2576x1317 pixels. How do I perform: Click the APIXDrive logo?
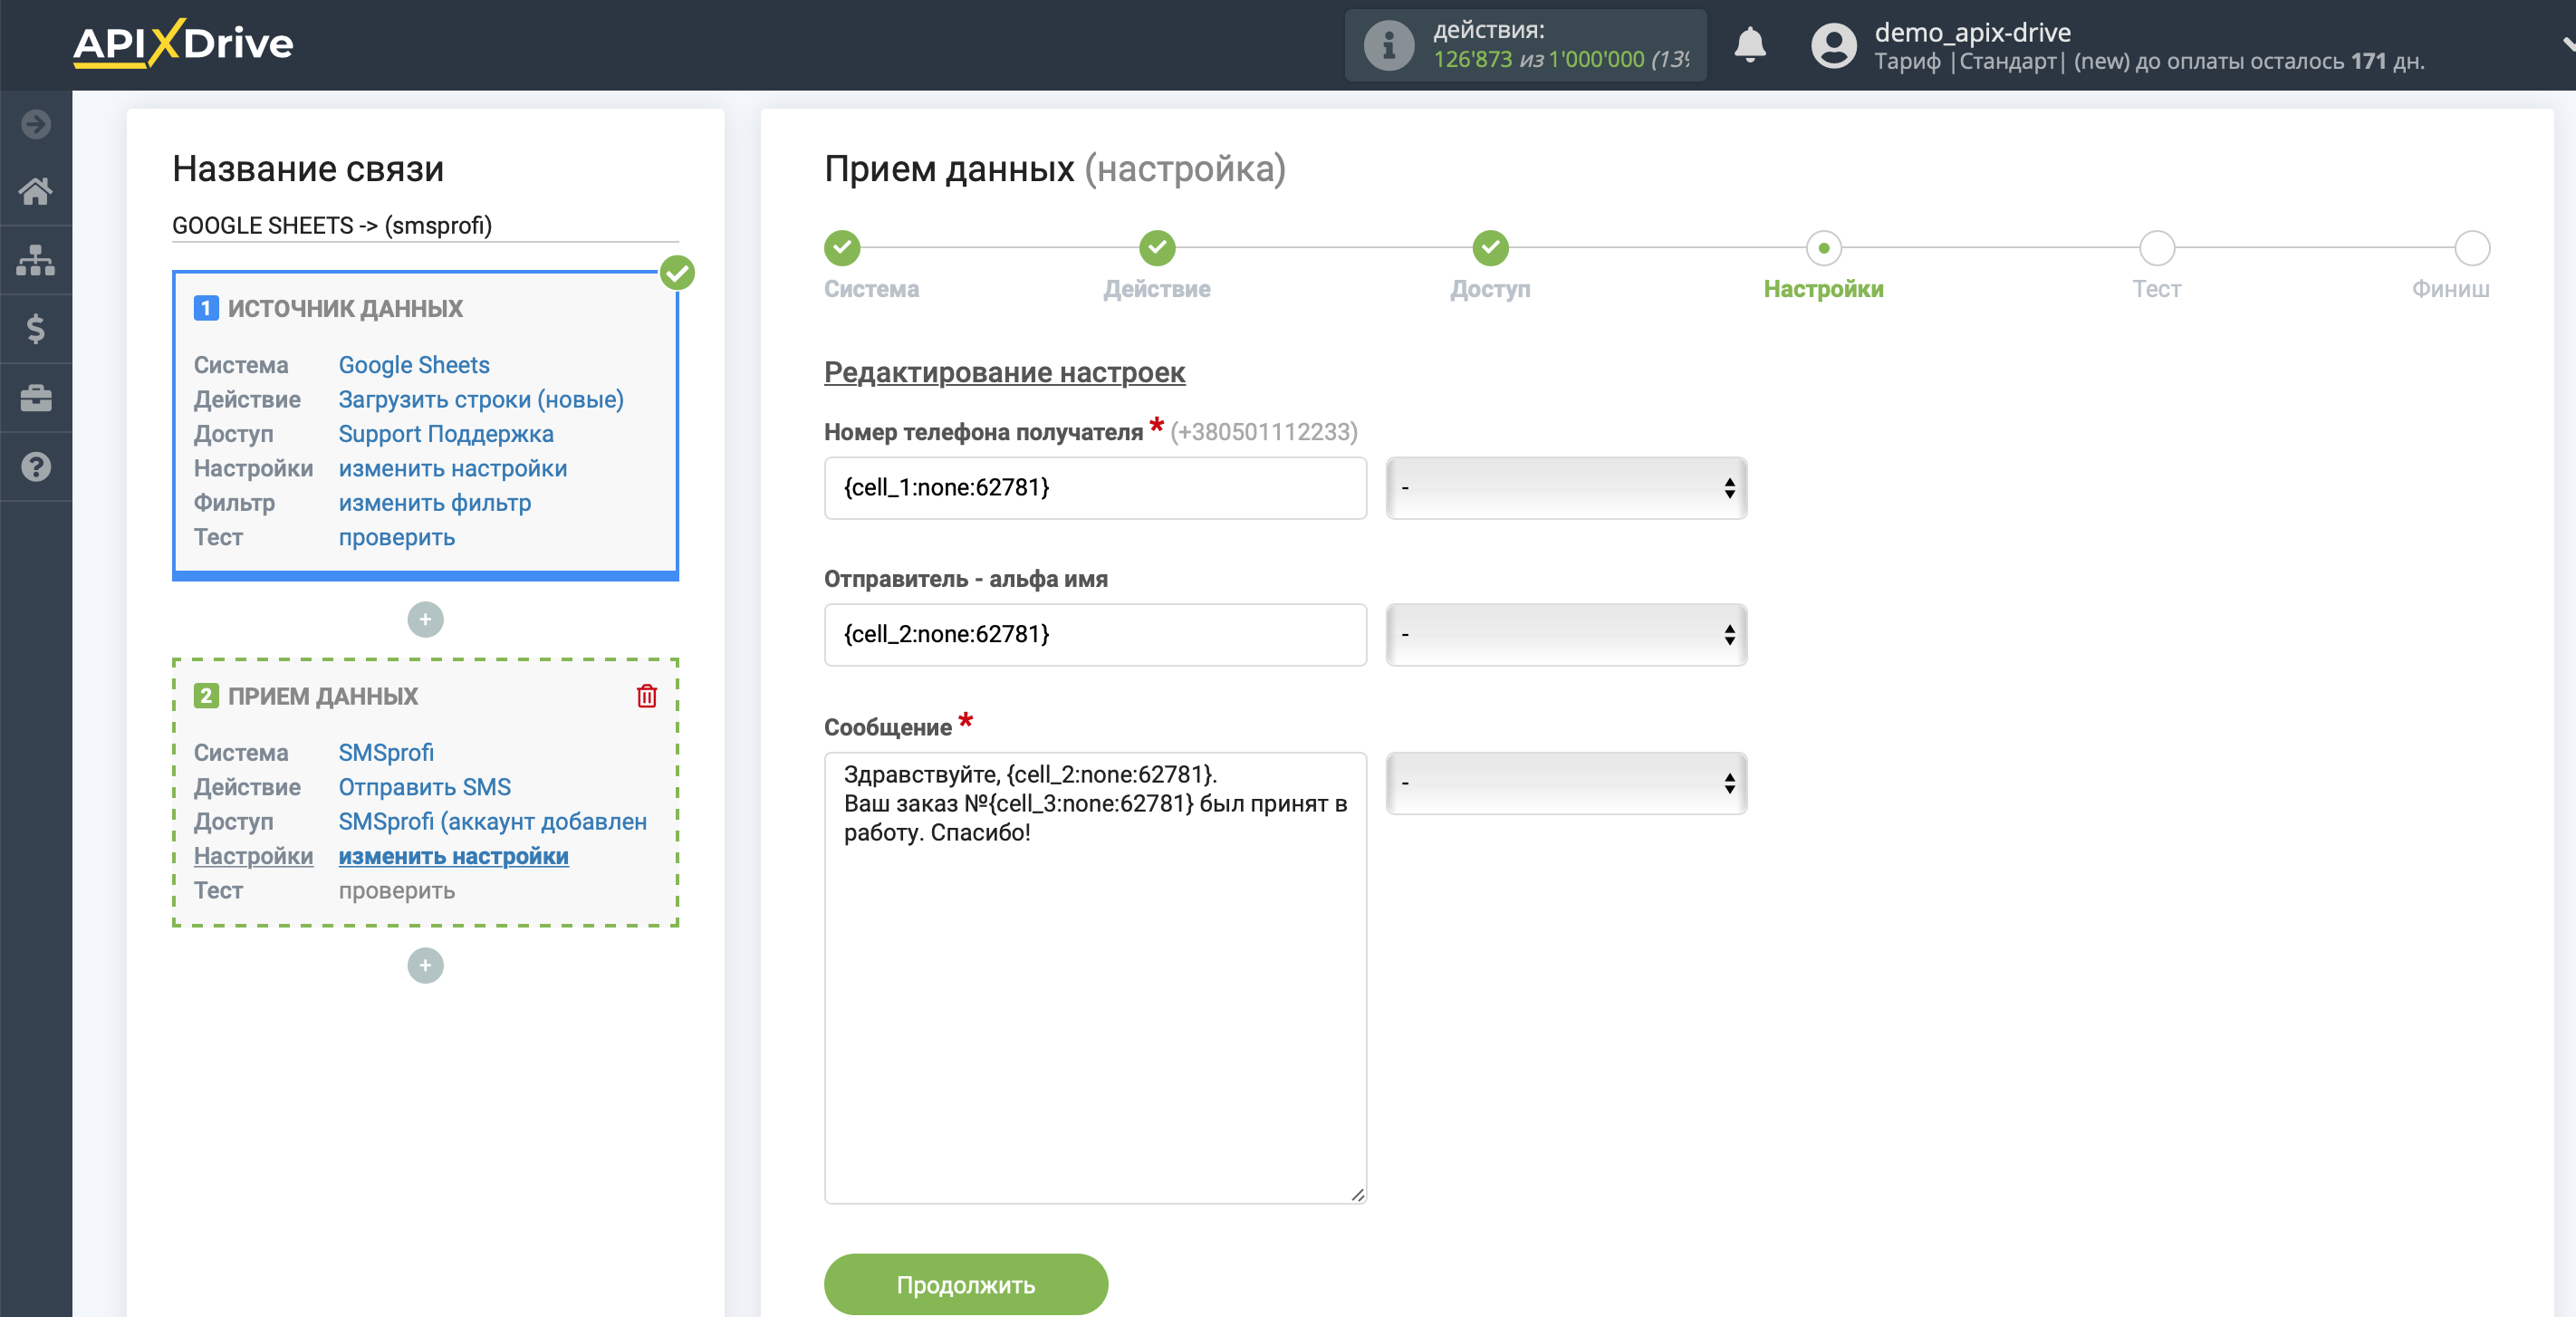183,43
